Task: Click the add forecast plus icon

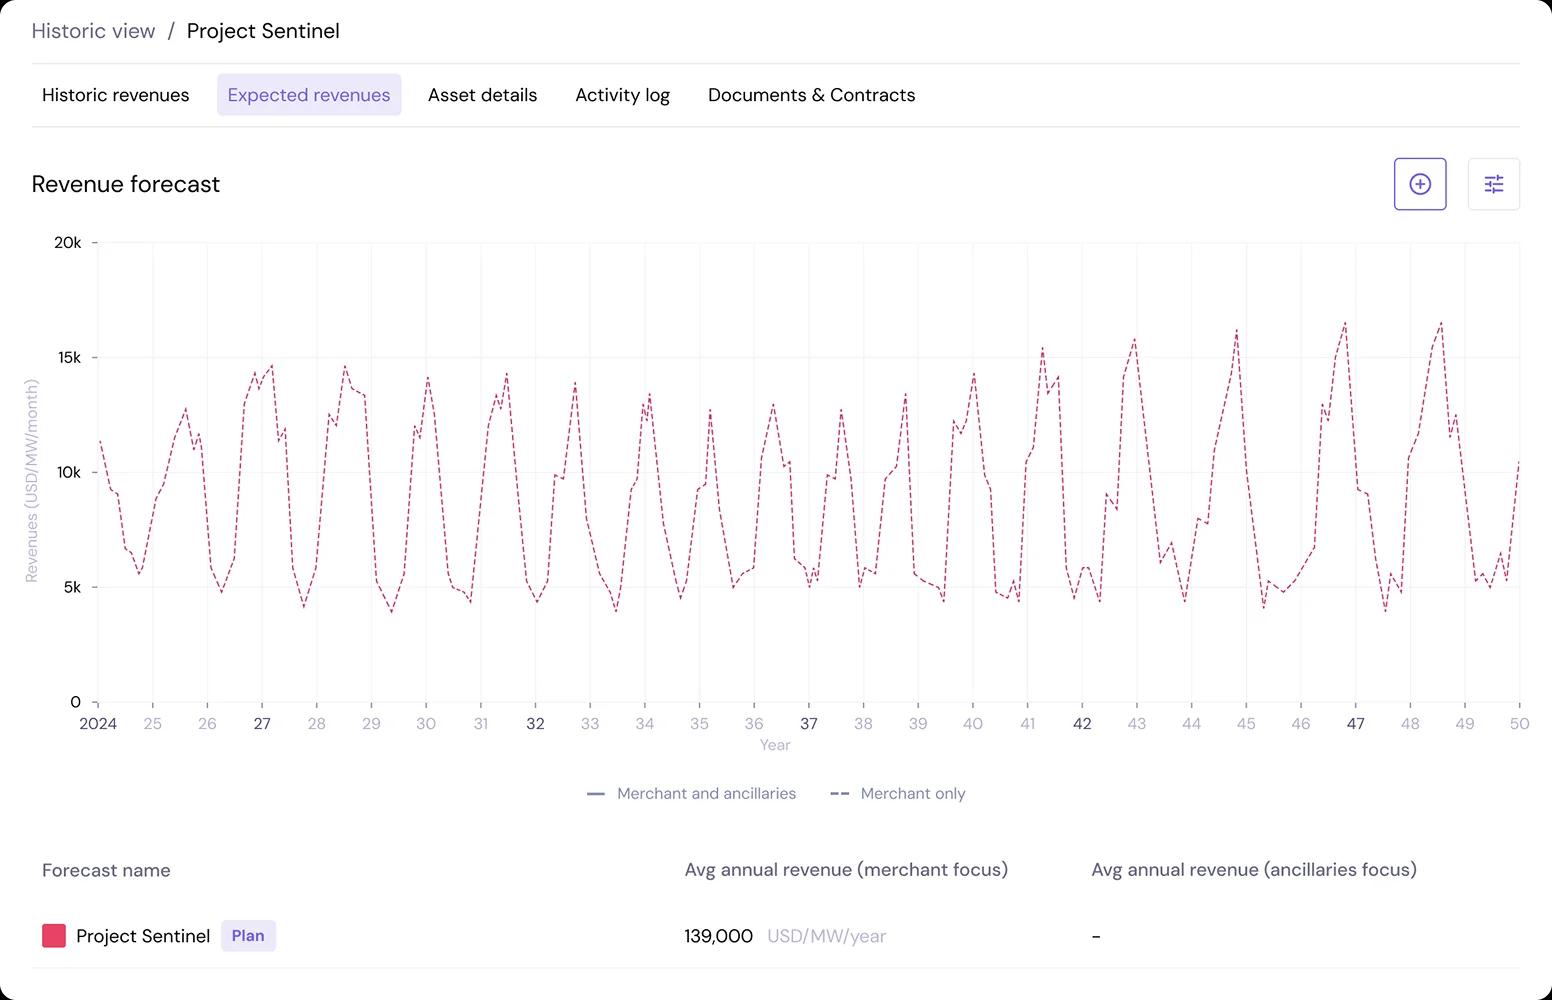Action: coord(1420,184)
